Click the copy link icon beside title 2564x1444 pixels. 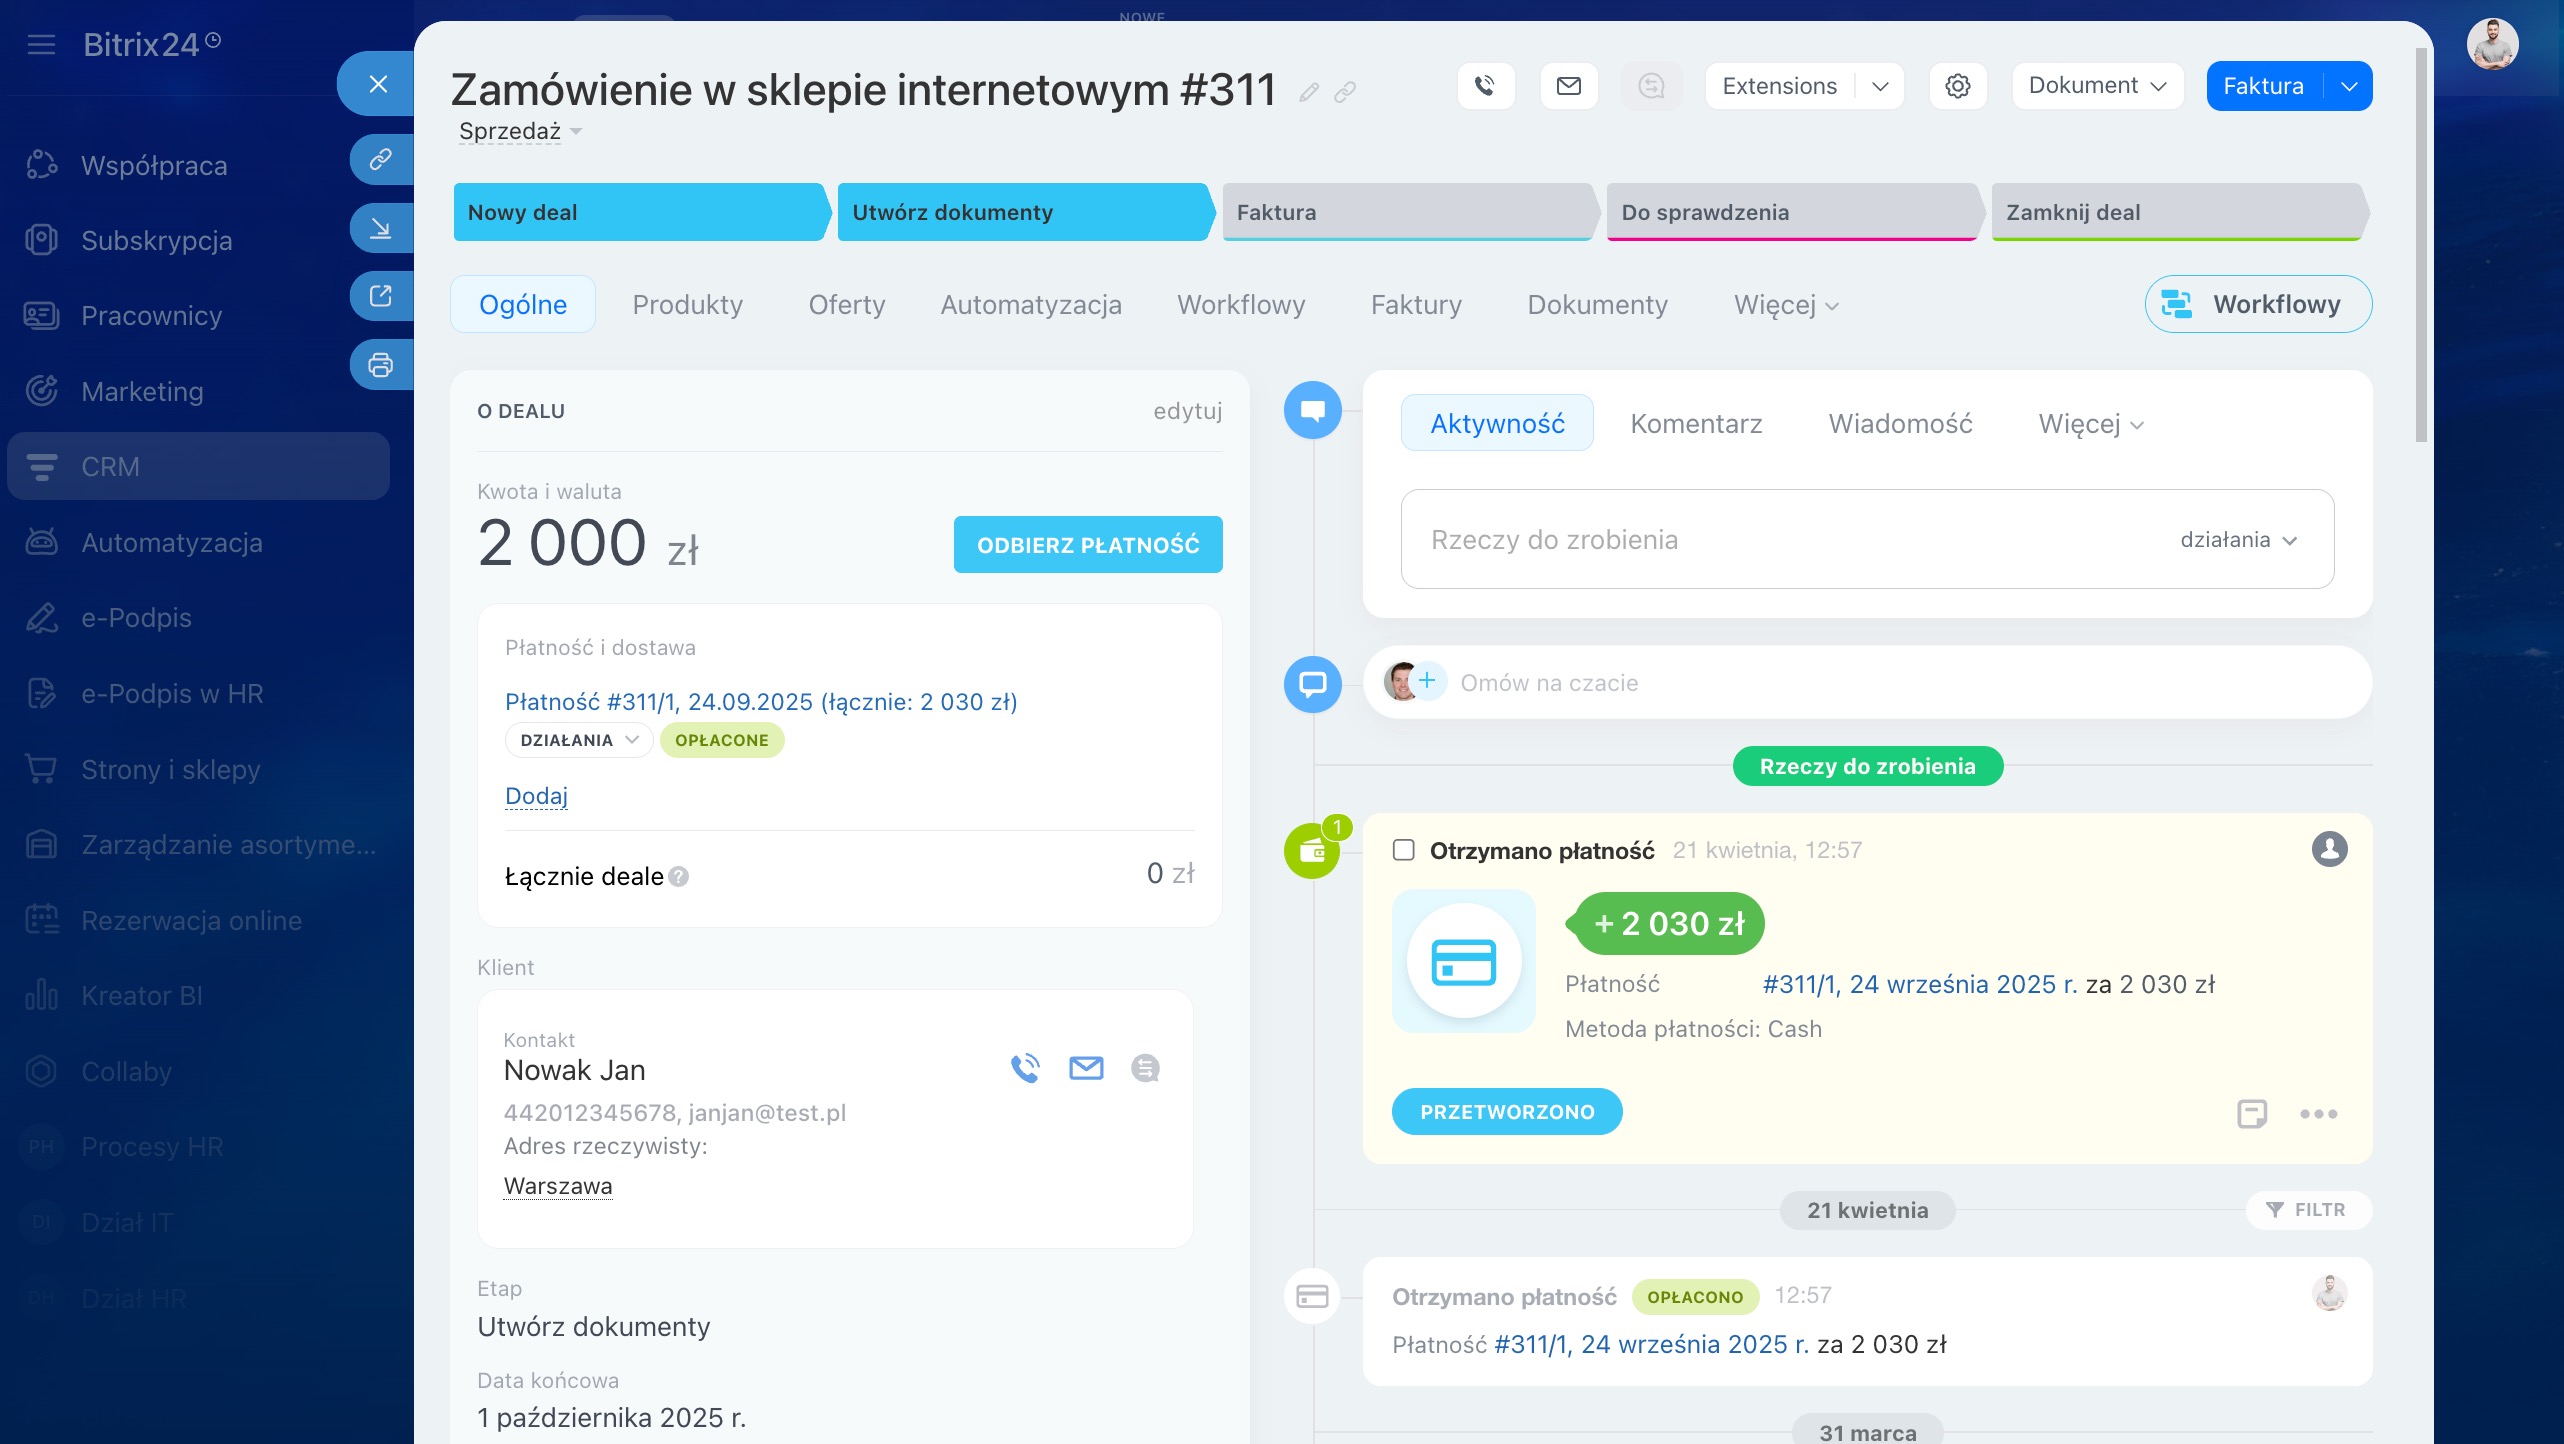point(1345,93)
